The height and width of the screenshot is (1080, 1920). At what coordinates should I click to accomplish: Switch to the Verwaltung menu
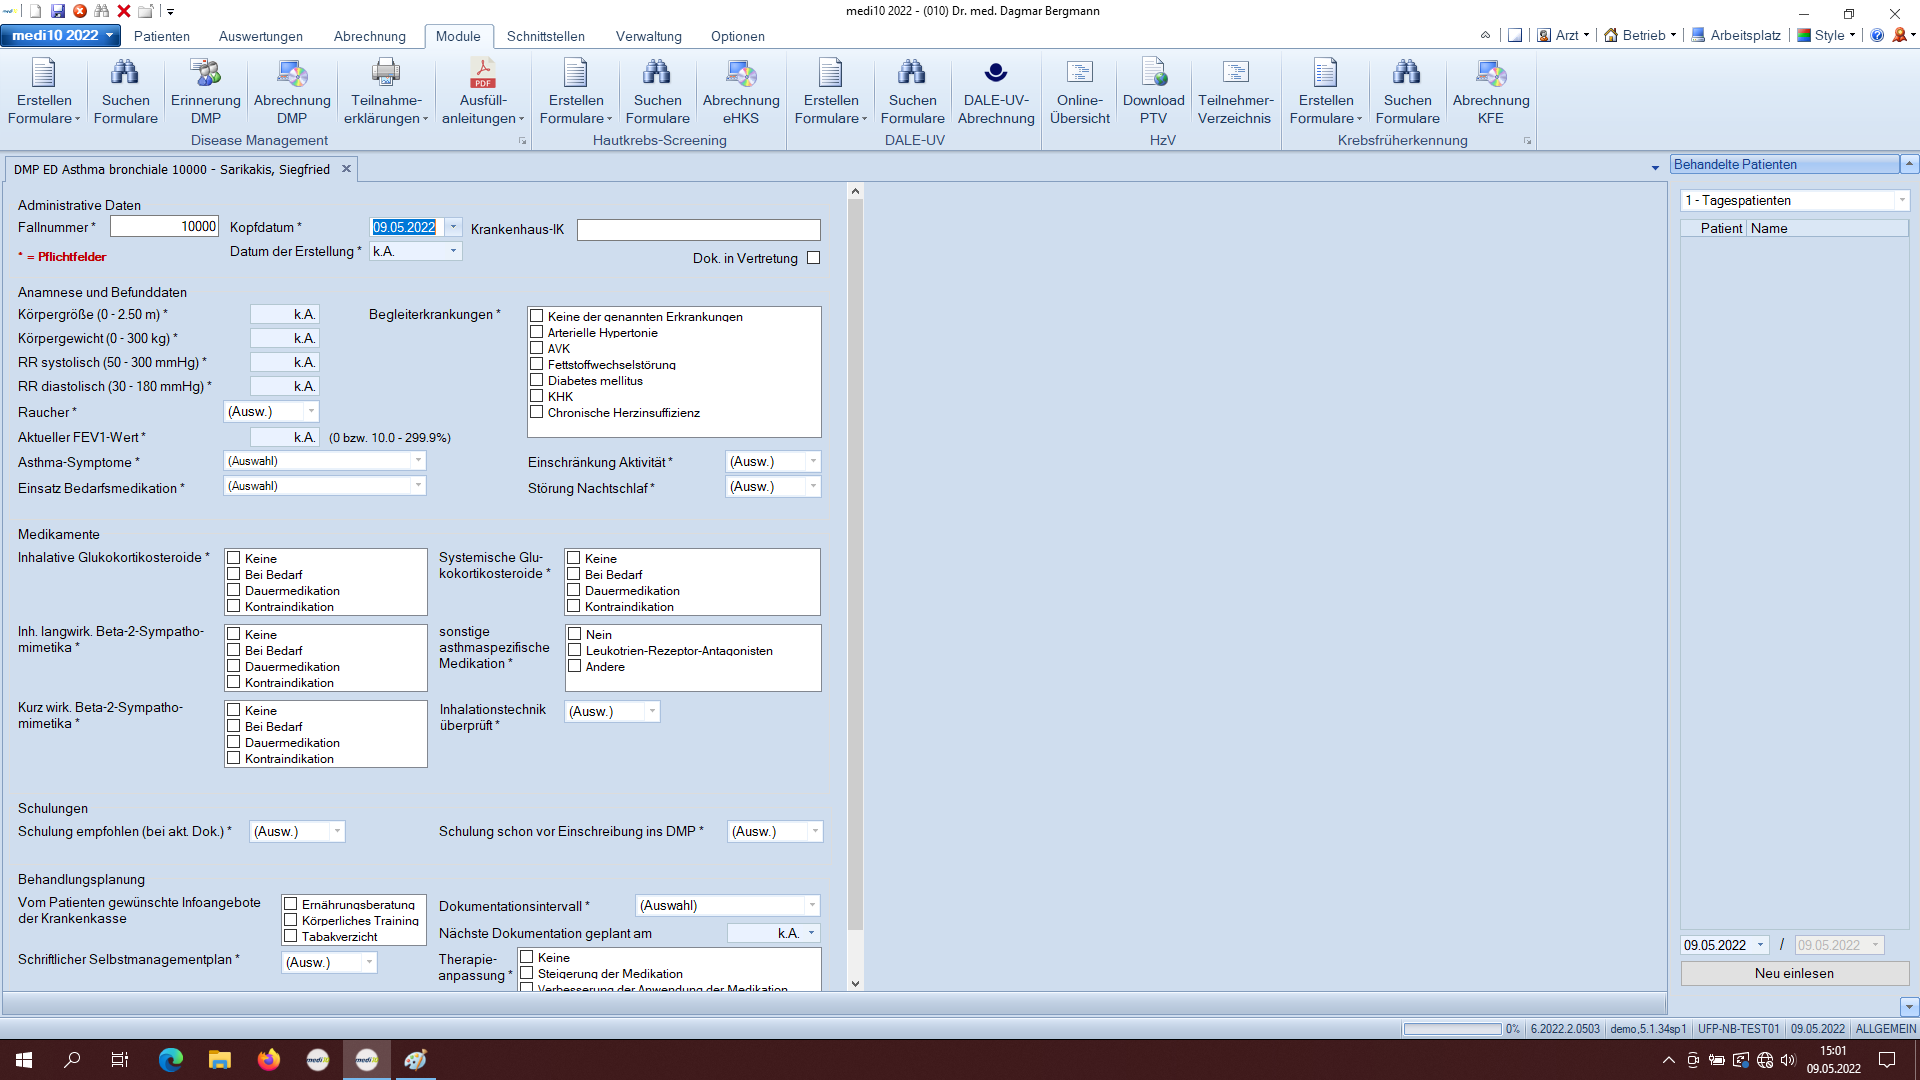tap(648, 36)
